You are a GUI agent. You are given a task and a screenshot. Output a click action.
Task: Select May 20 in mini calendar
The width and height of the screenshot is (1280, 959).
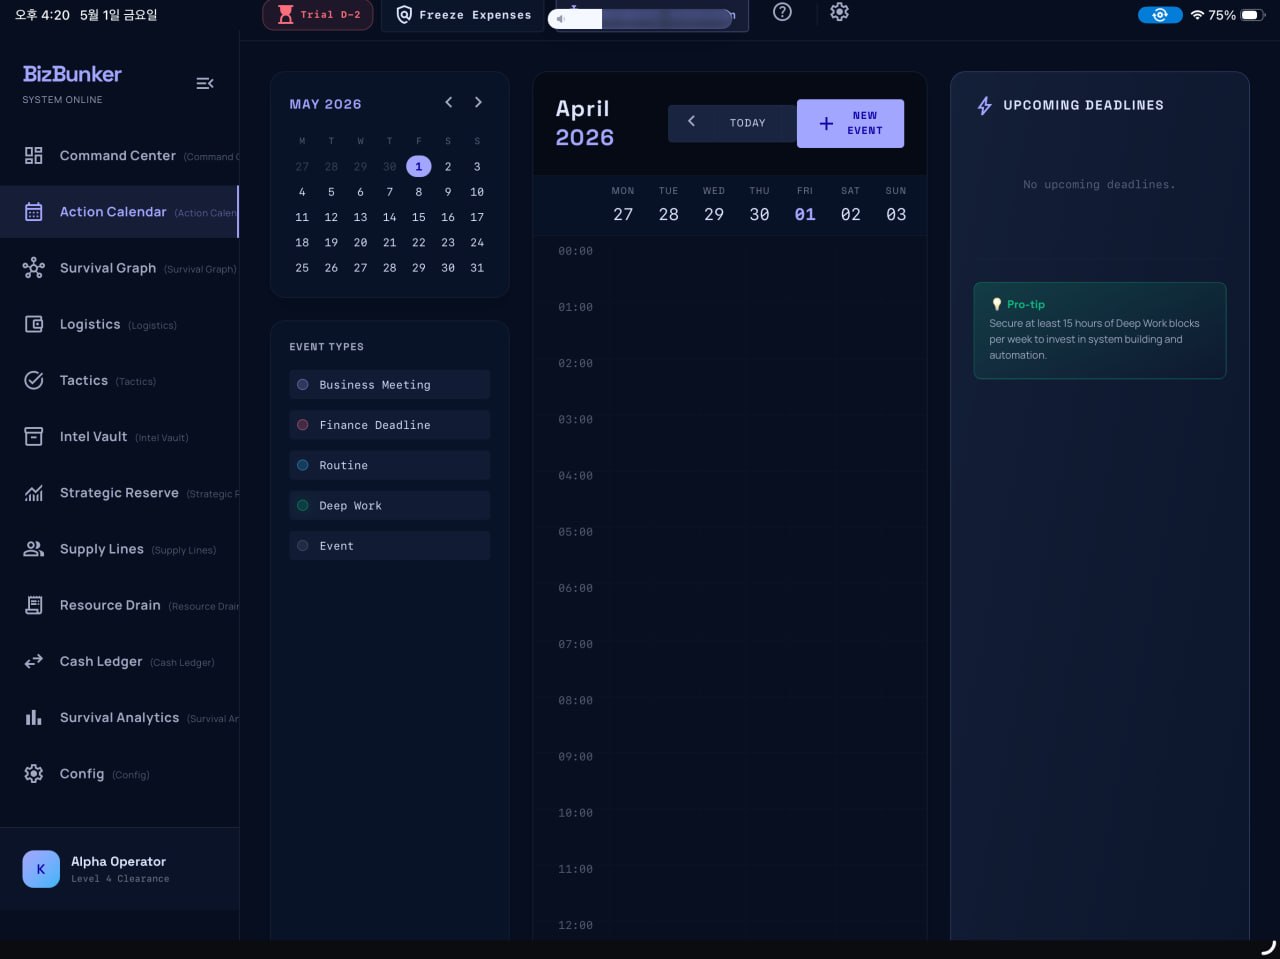(360, 242)
